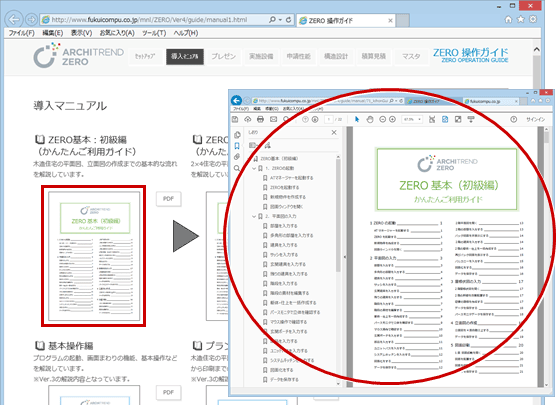The height and width of the screenshot is (405, 558).
Task: Send the PDF by email envelope icon
Action: pyautogui.click(x=273, y=119)
